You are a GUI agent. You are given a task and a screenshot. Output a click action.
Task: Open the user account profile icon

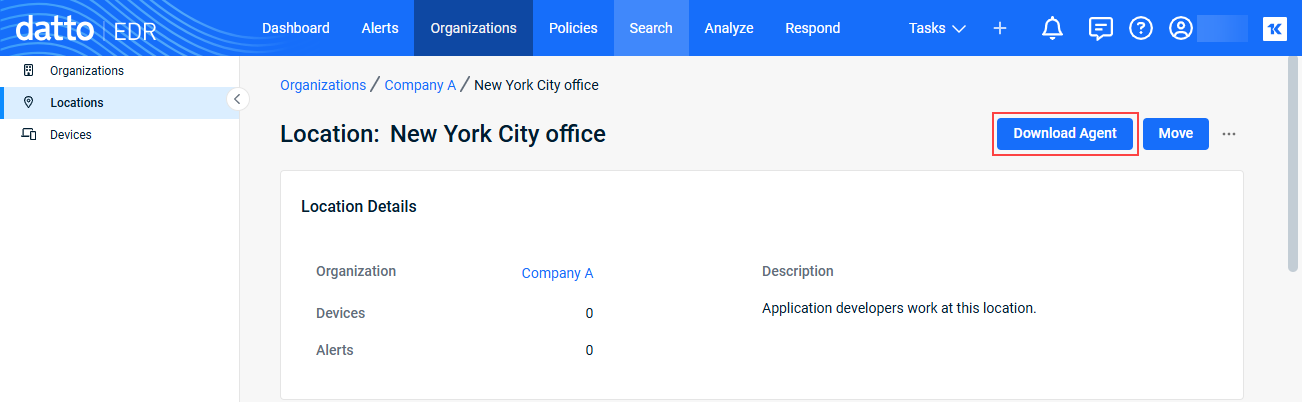click(x=1181, y=28)
